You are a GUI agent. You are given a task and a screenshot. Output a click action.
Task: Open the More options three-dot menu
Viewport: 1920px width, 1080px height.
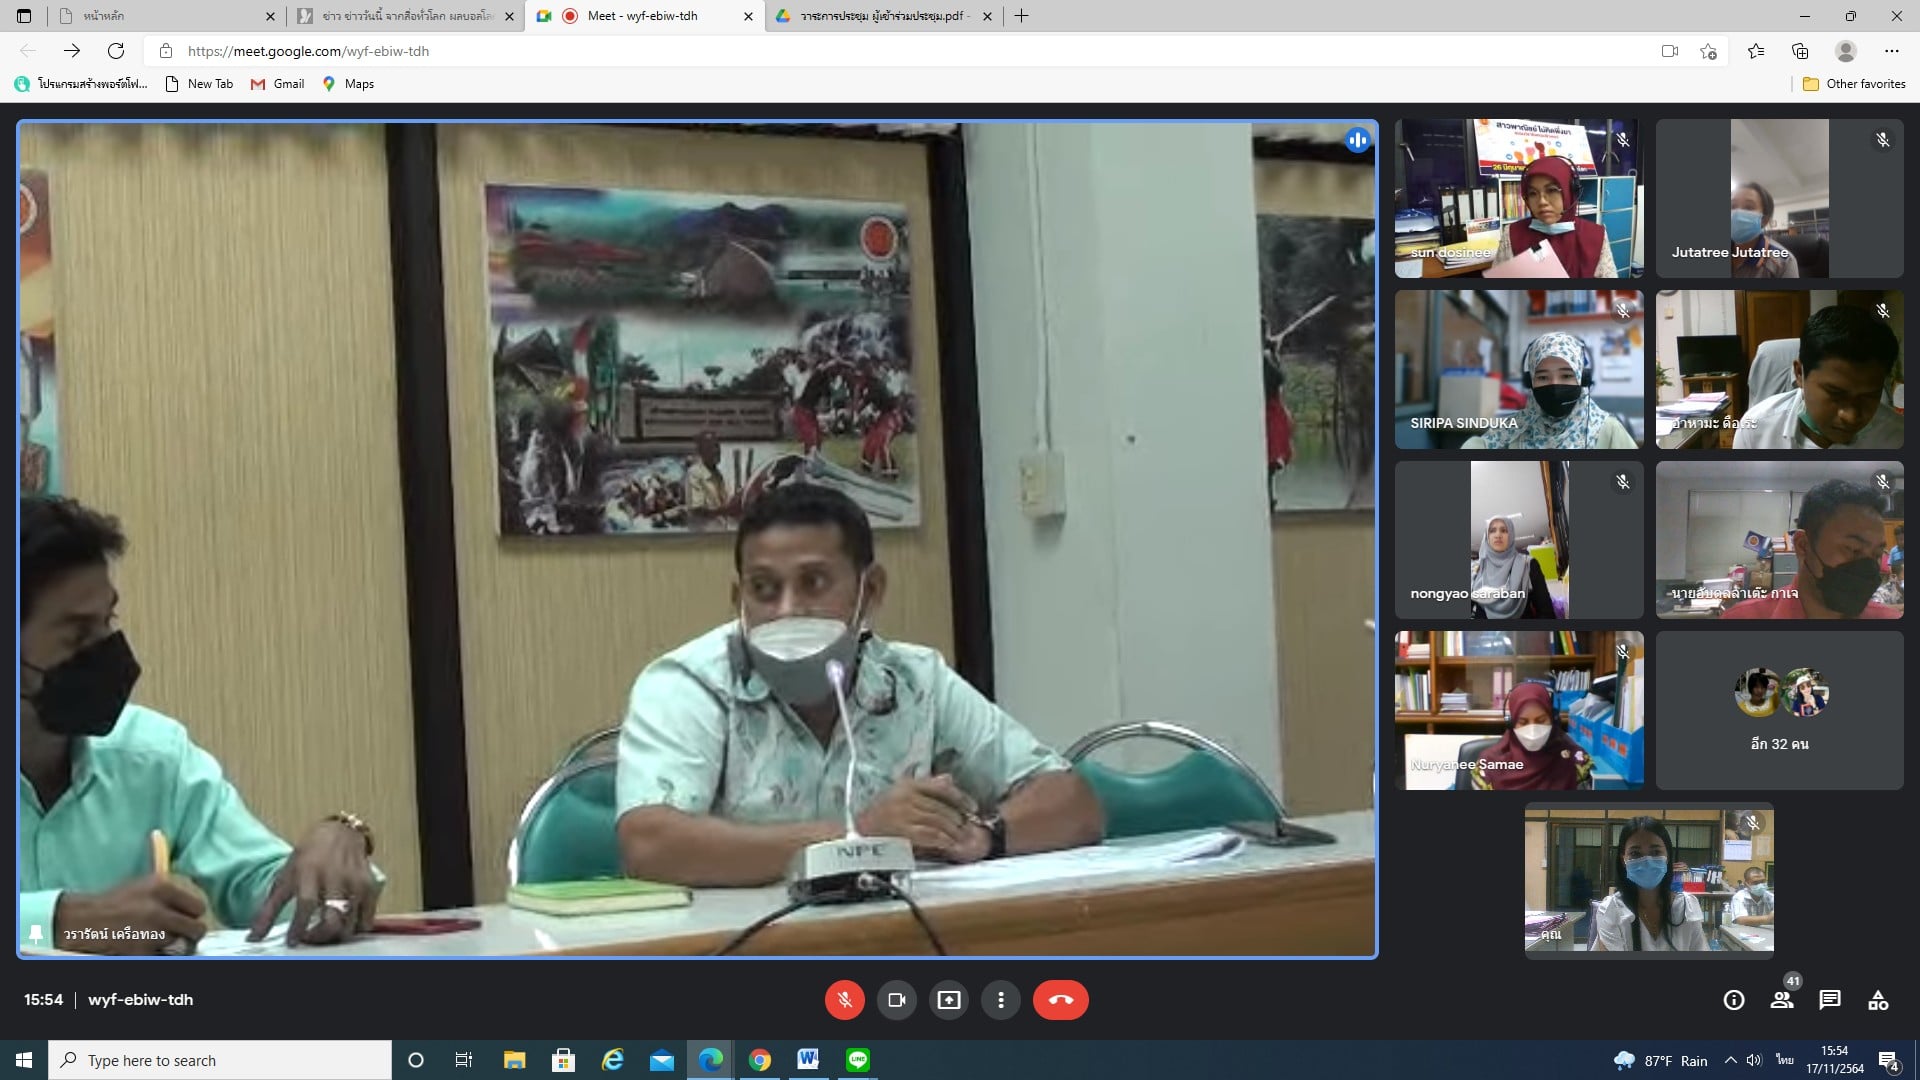(x=1000, y=1000)
